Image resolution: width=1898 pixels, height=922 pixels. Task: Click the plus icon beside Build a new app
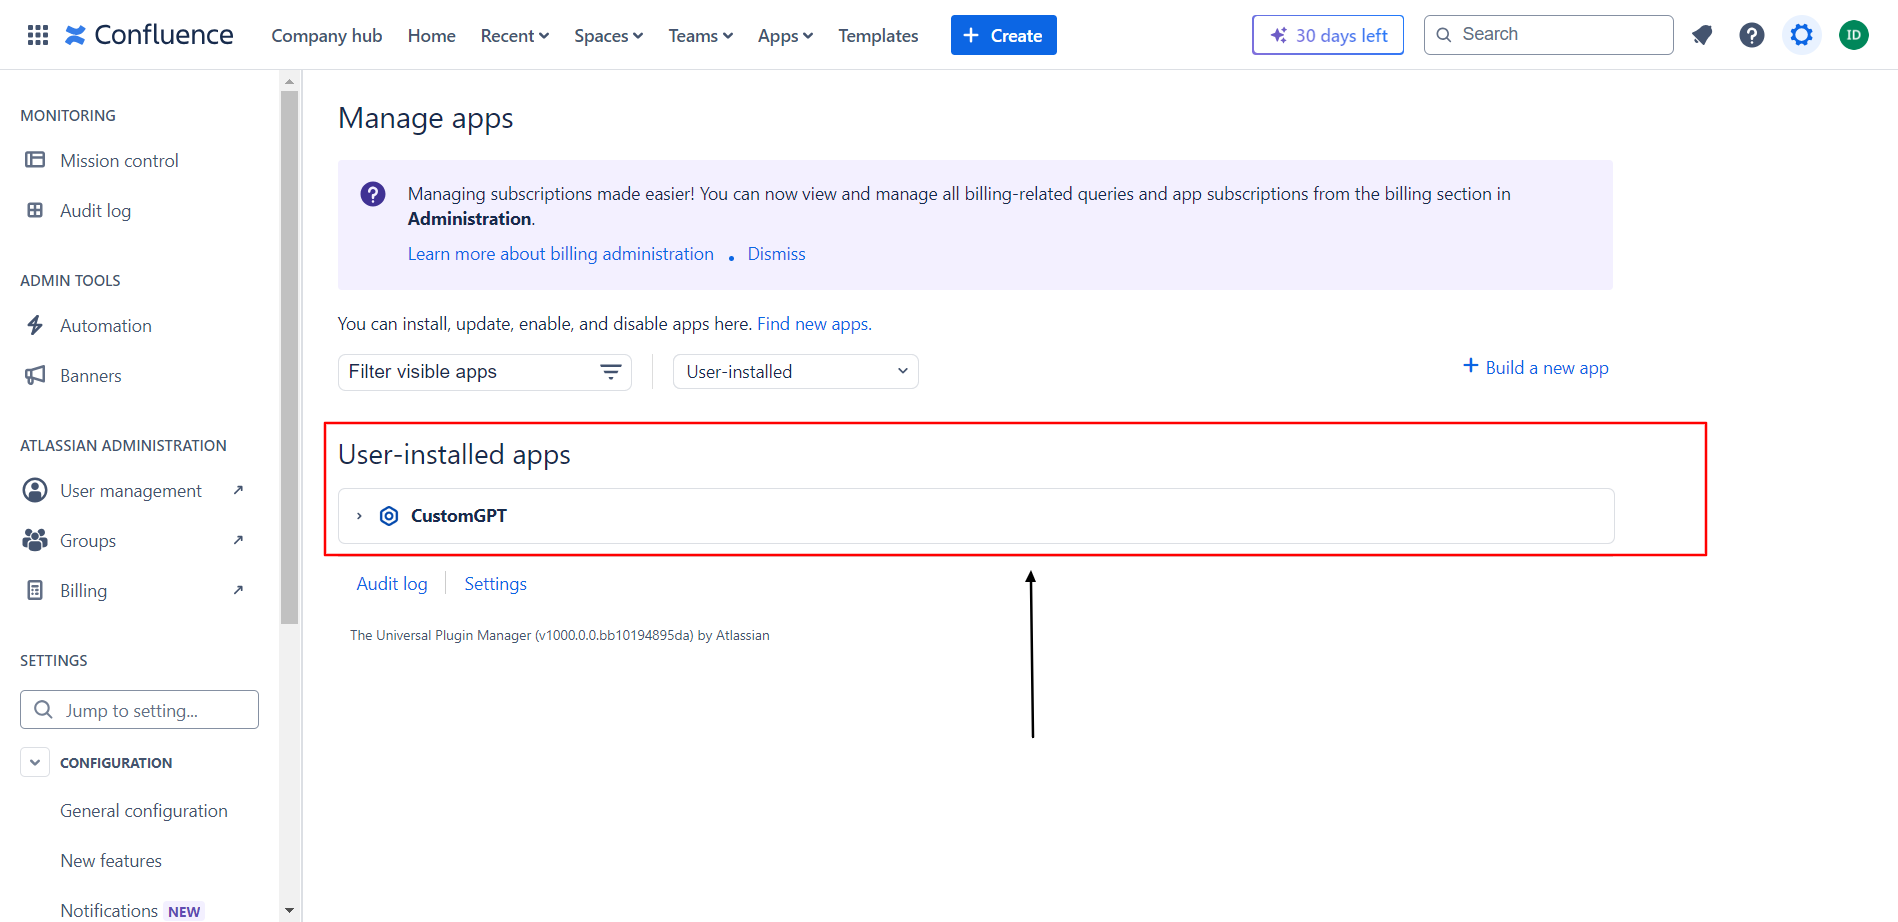(1471, 366)
